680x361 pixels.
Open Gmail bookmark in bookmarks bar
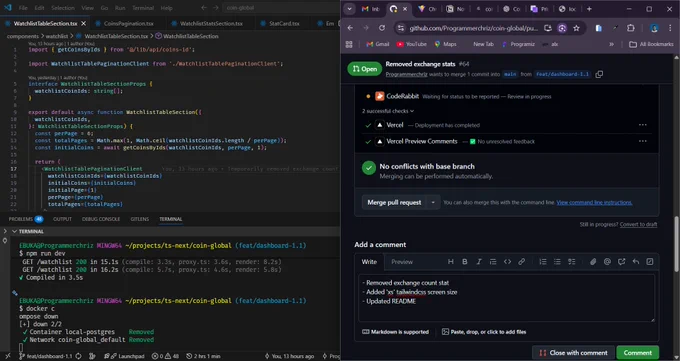point(378,44)
